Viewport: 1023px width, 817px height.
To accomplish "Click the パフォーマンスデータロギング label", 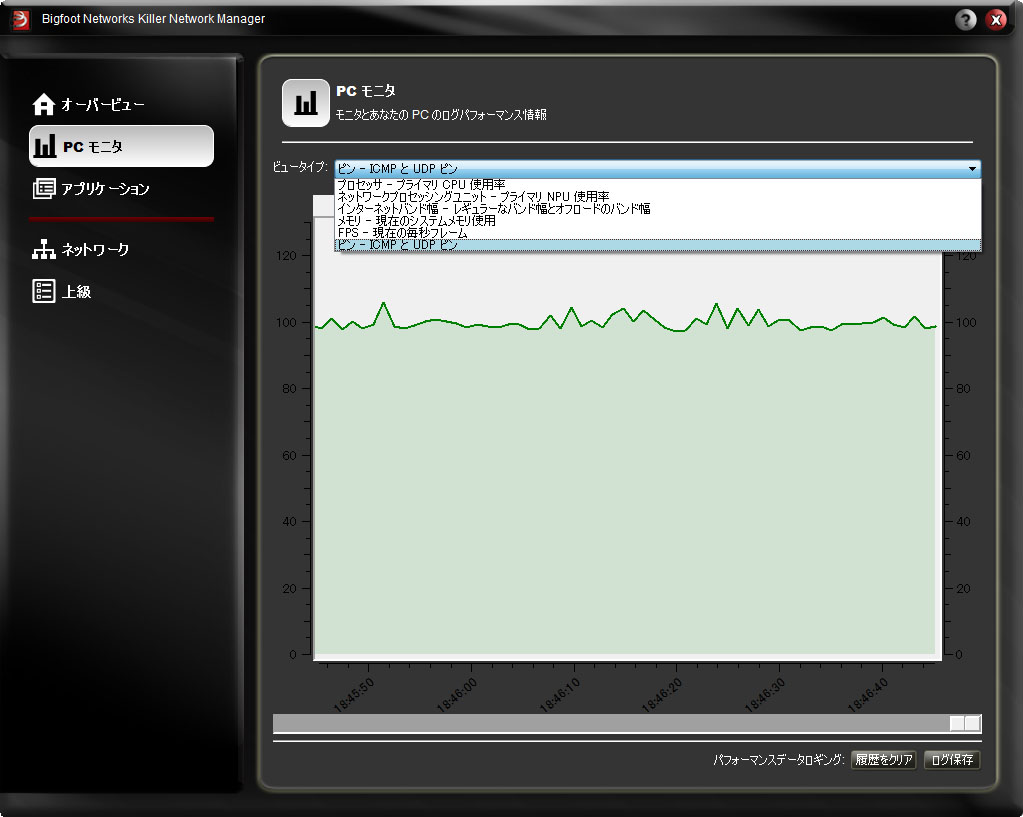I will tap(778, 760).
